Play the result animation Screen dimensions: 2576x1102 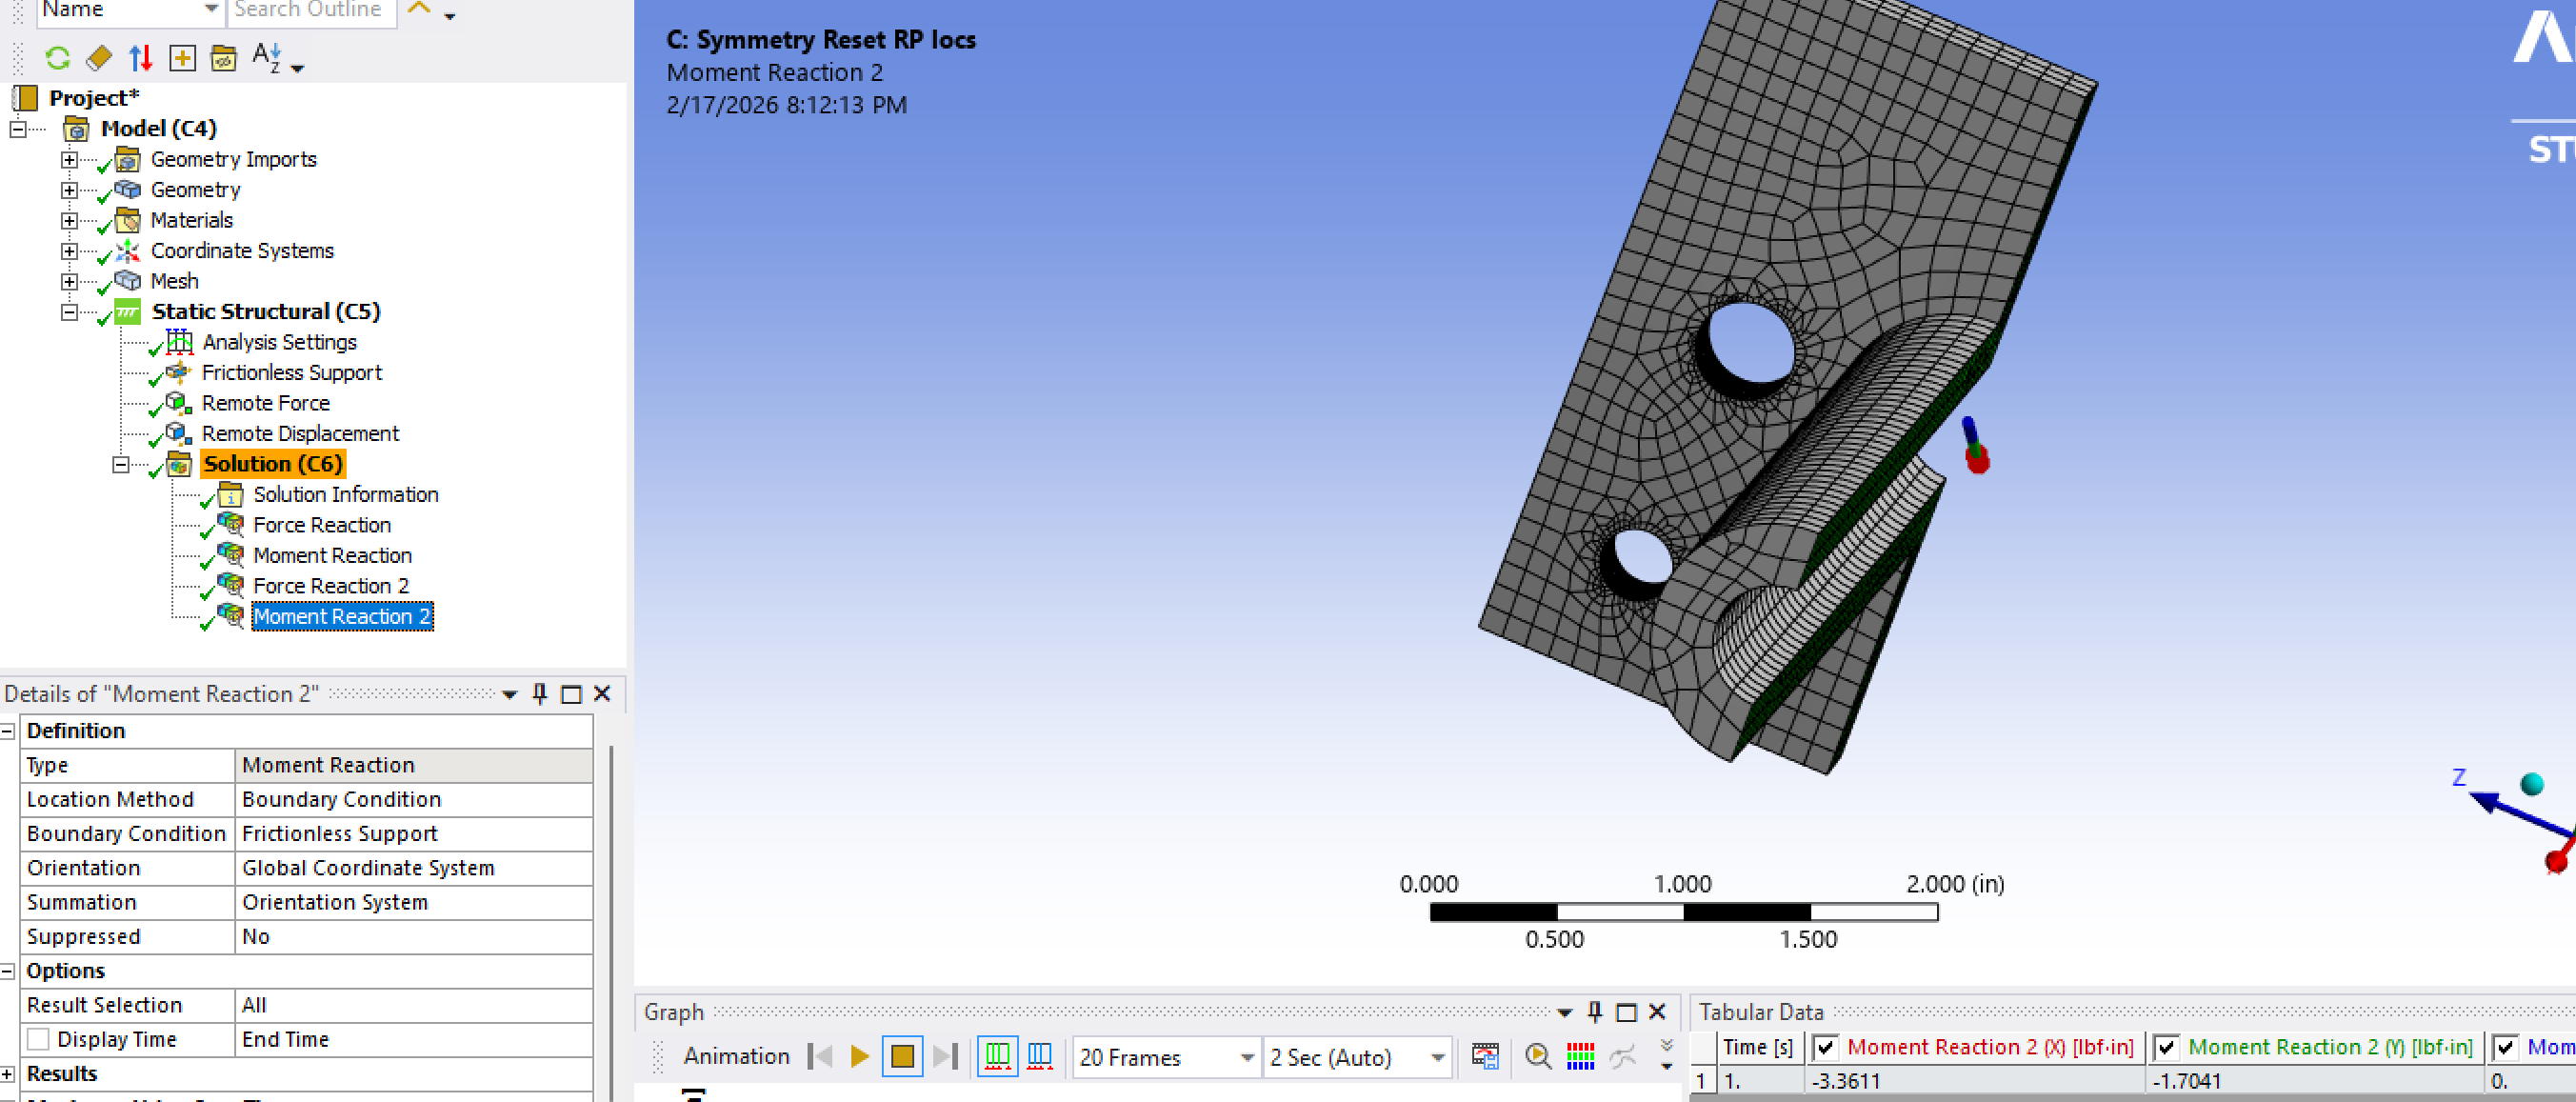(859, 1057)
